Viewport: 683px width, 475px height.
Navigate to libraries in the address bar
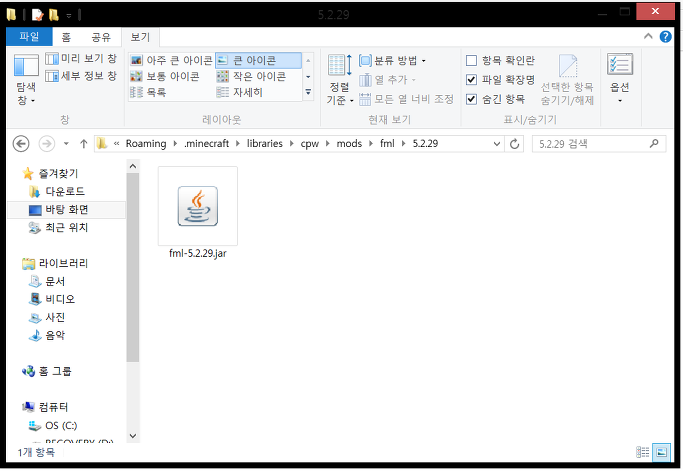(265, 143)
